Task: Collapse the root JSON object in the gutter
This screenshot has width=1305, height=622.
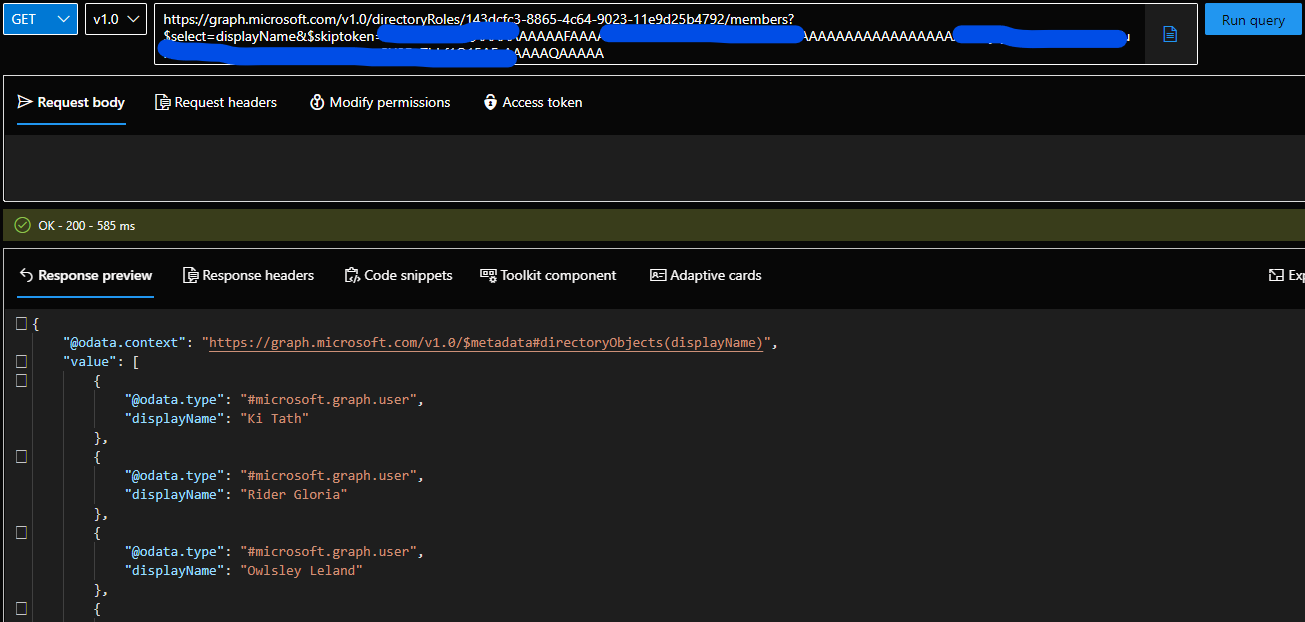Action: click(x=21, y=323)
